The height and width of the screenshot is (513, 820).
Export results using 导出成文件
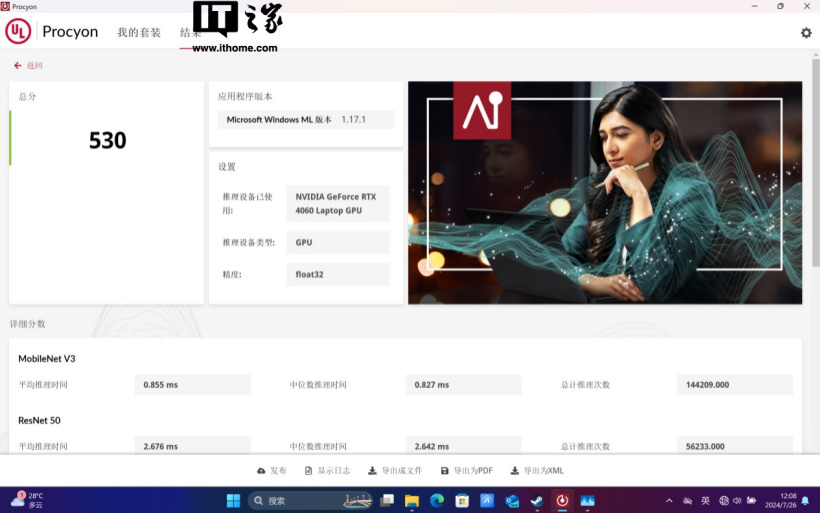click(395, 470)
